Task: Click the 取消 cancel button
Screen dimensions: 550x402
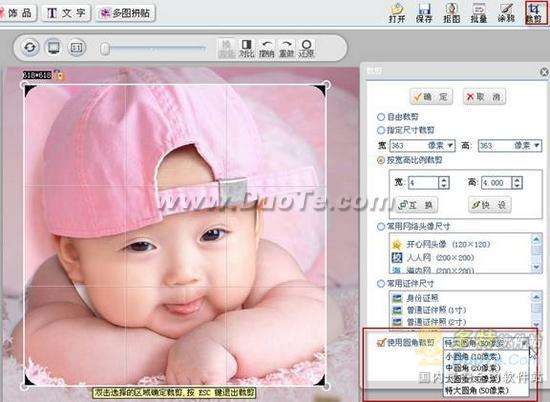Action: (x=484, y=96)
